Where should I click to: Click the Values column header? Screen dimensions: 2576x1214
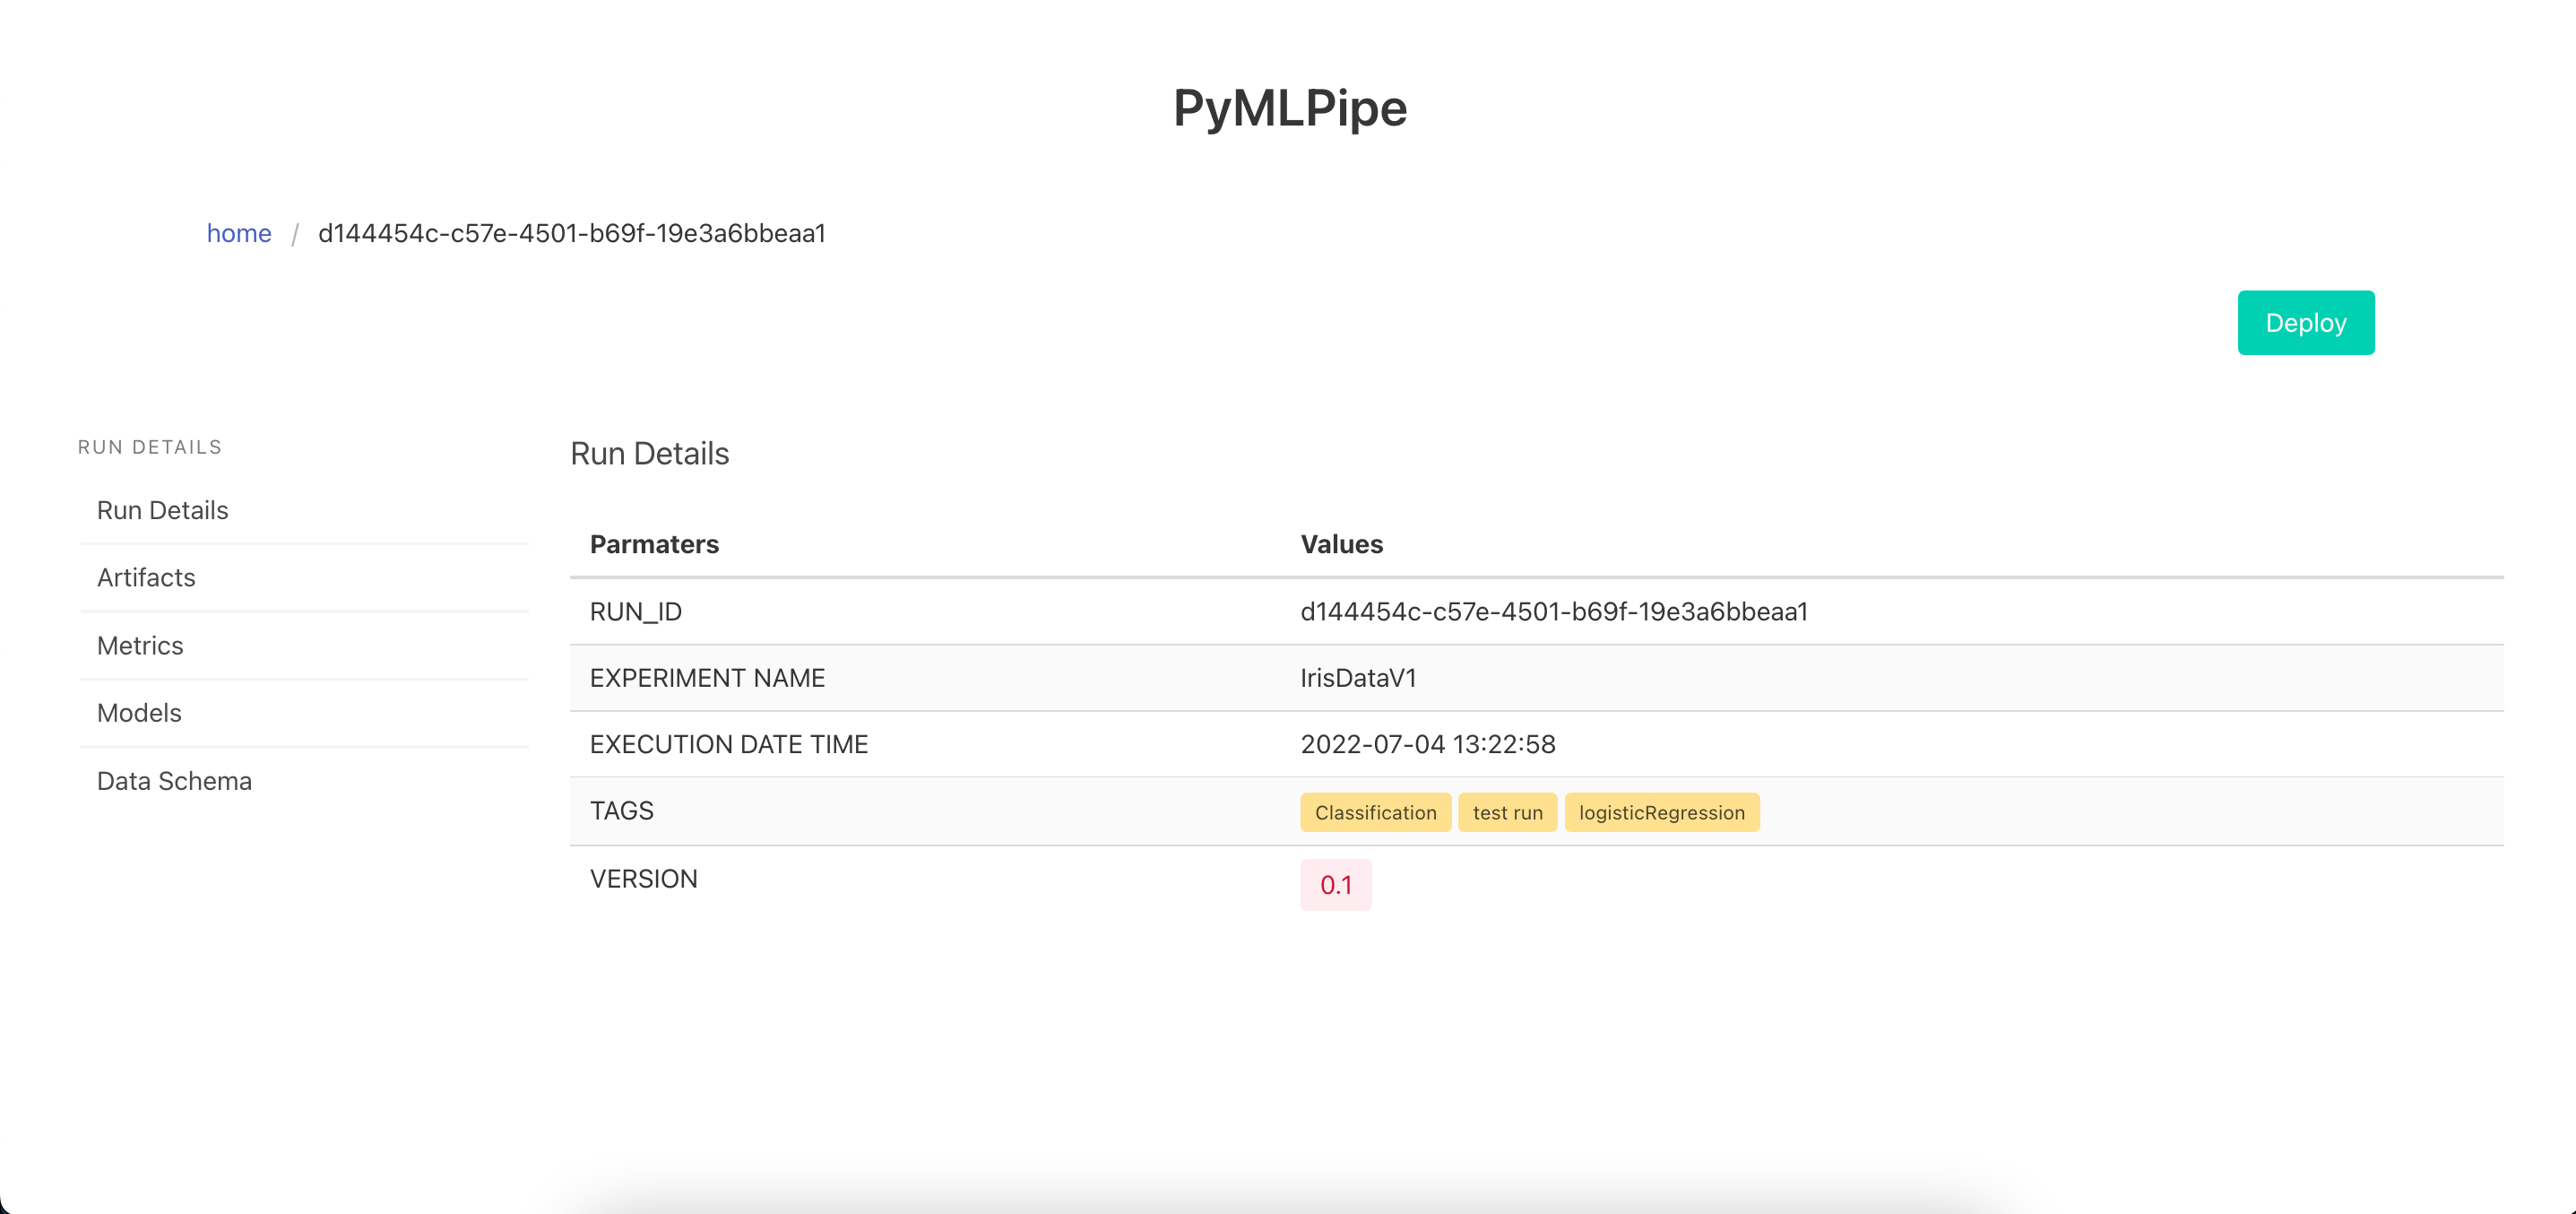point(1341,544)
